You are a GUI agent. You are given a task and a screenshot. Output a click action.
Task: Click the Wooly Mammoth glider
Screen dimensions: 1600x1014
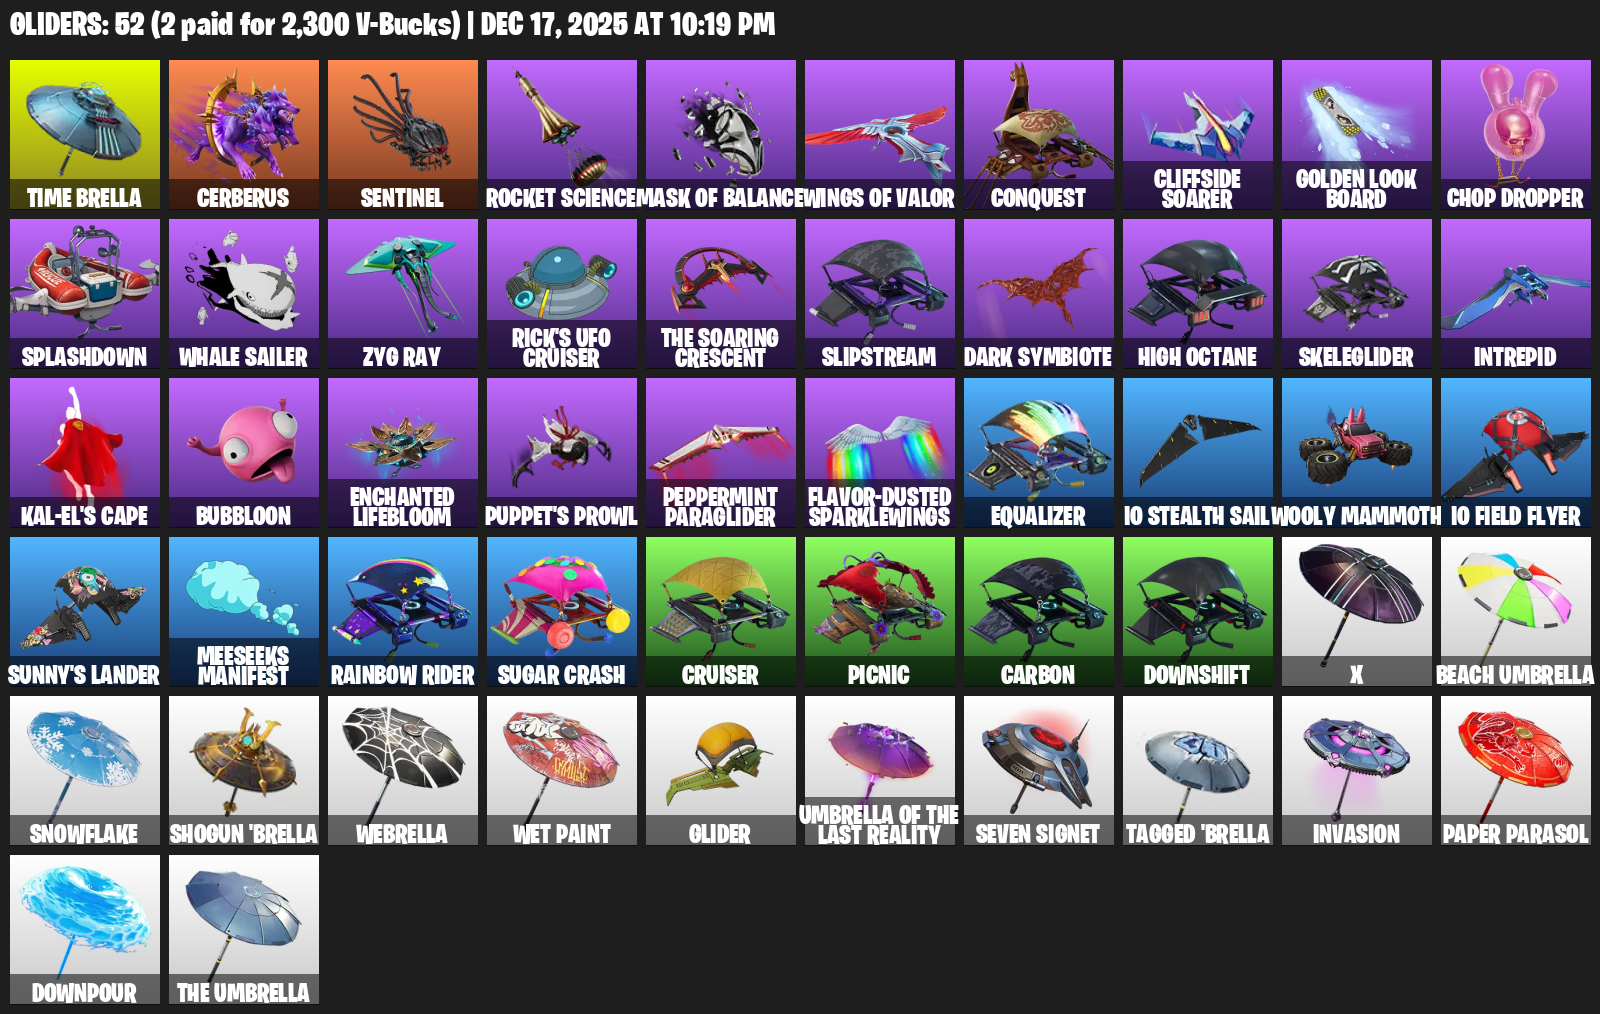tap(1357, 453)
